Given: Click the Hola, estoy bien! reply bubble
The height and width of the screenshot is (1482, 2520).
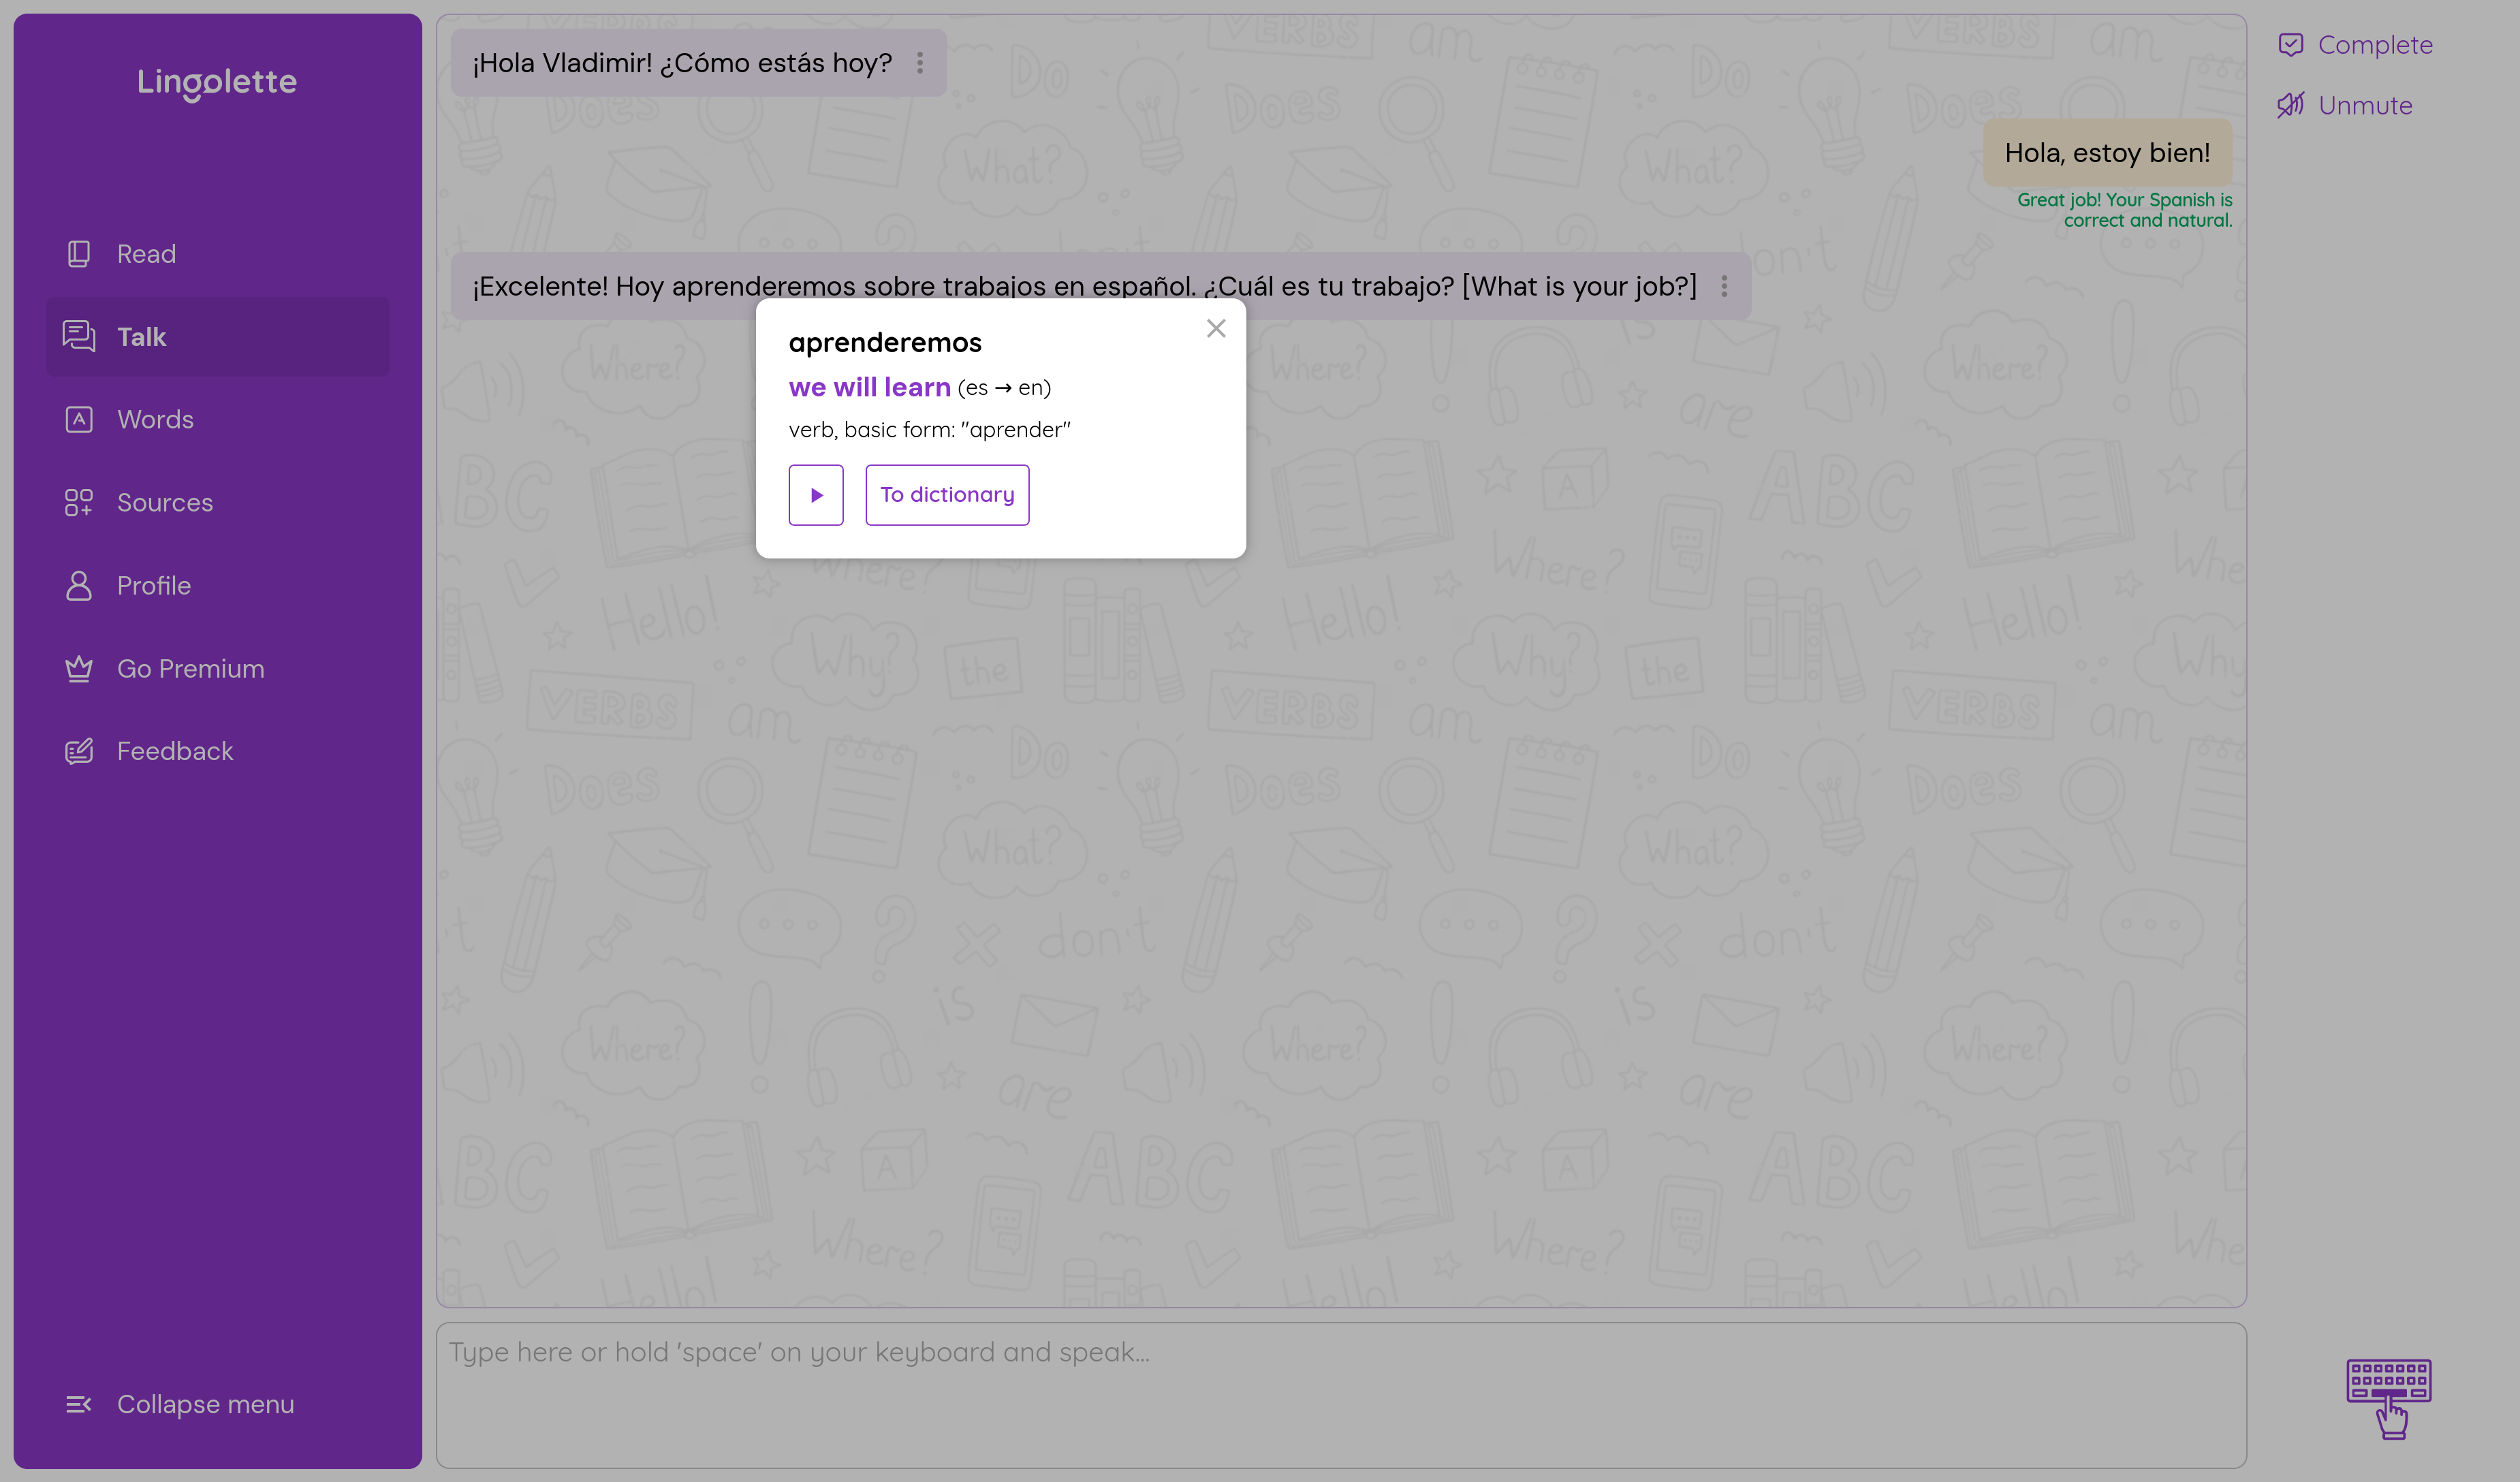Looking at the screenshot, I should tap(2106, 153).
